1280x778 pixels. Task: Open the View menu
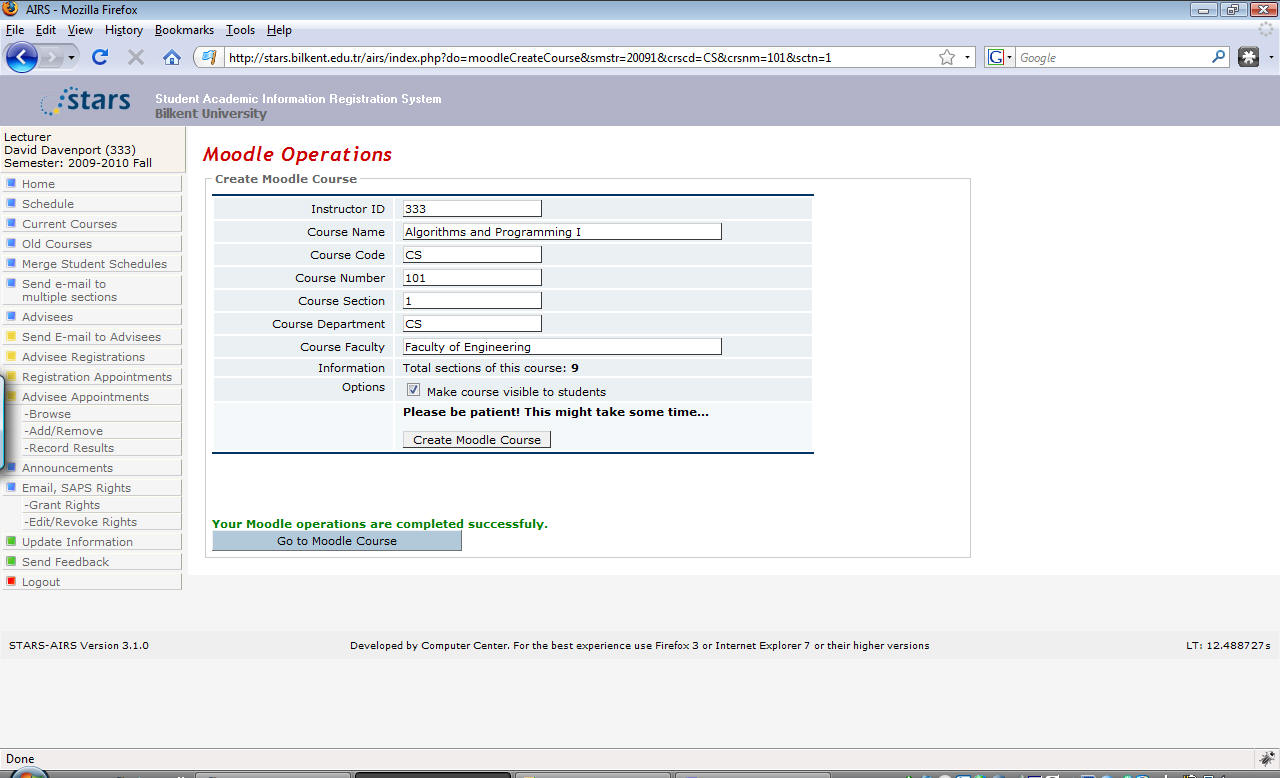[x=80, y=30]
